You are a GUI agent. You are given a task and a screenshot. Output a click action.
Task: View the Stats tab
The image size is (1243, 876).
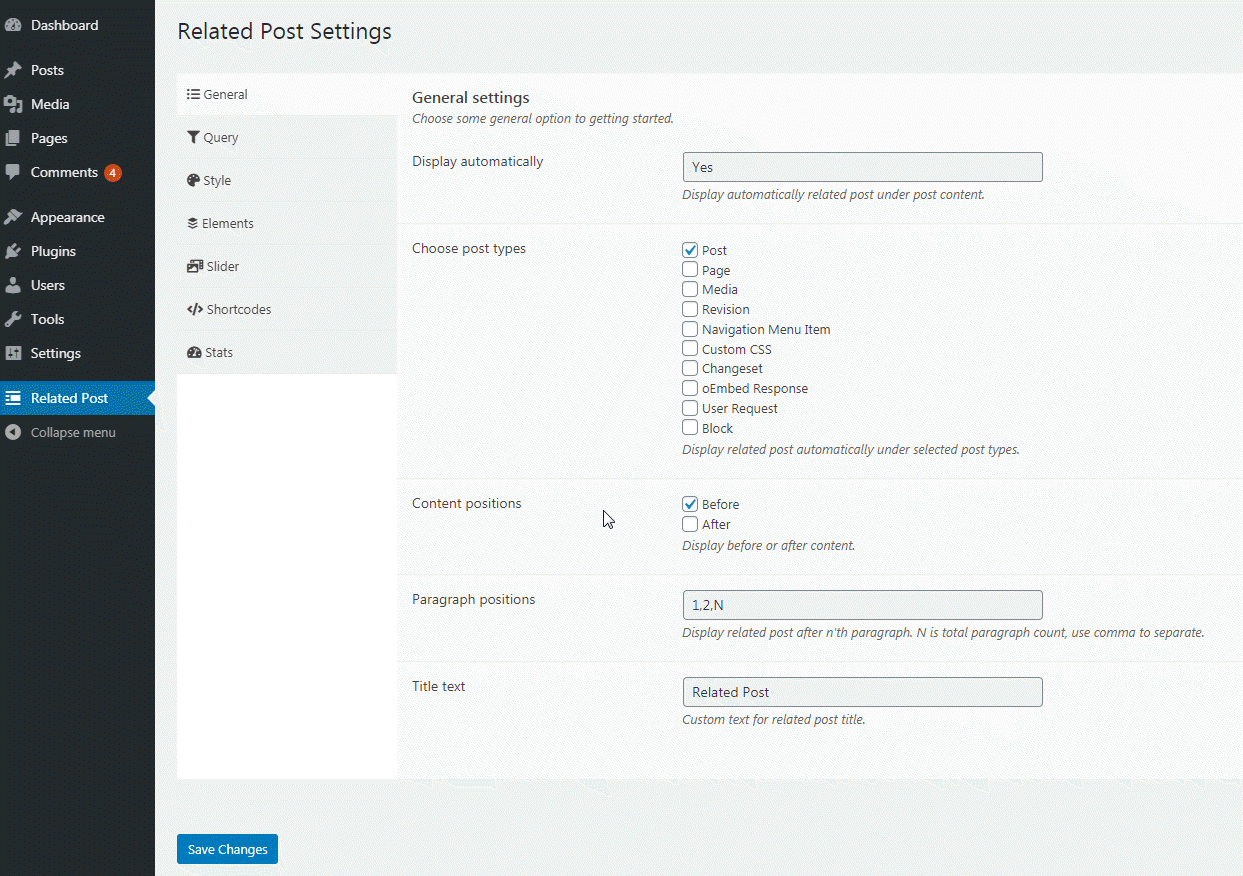pyautogui.click(x=287, y=352)
